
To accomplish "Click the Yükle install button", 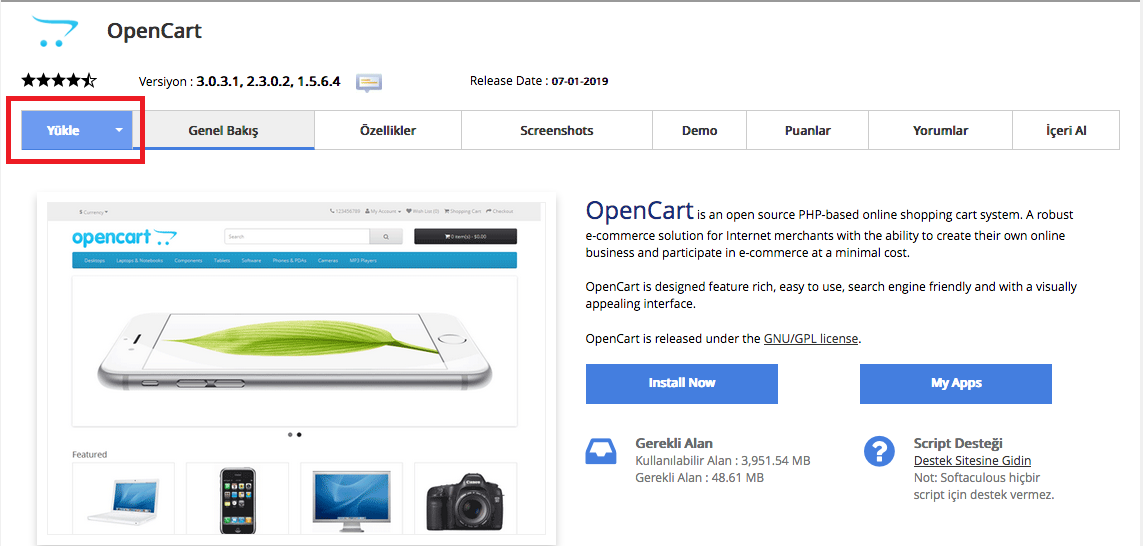I will (77, 130).
